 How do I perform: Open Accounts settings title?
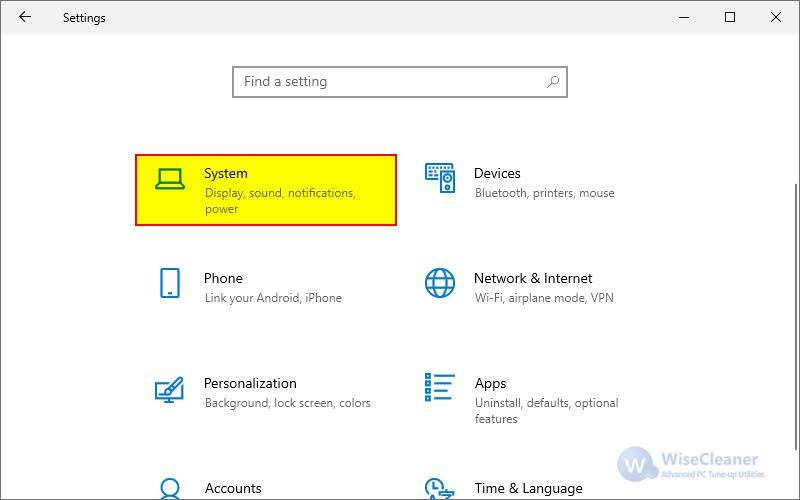(x=233, y=488)
